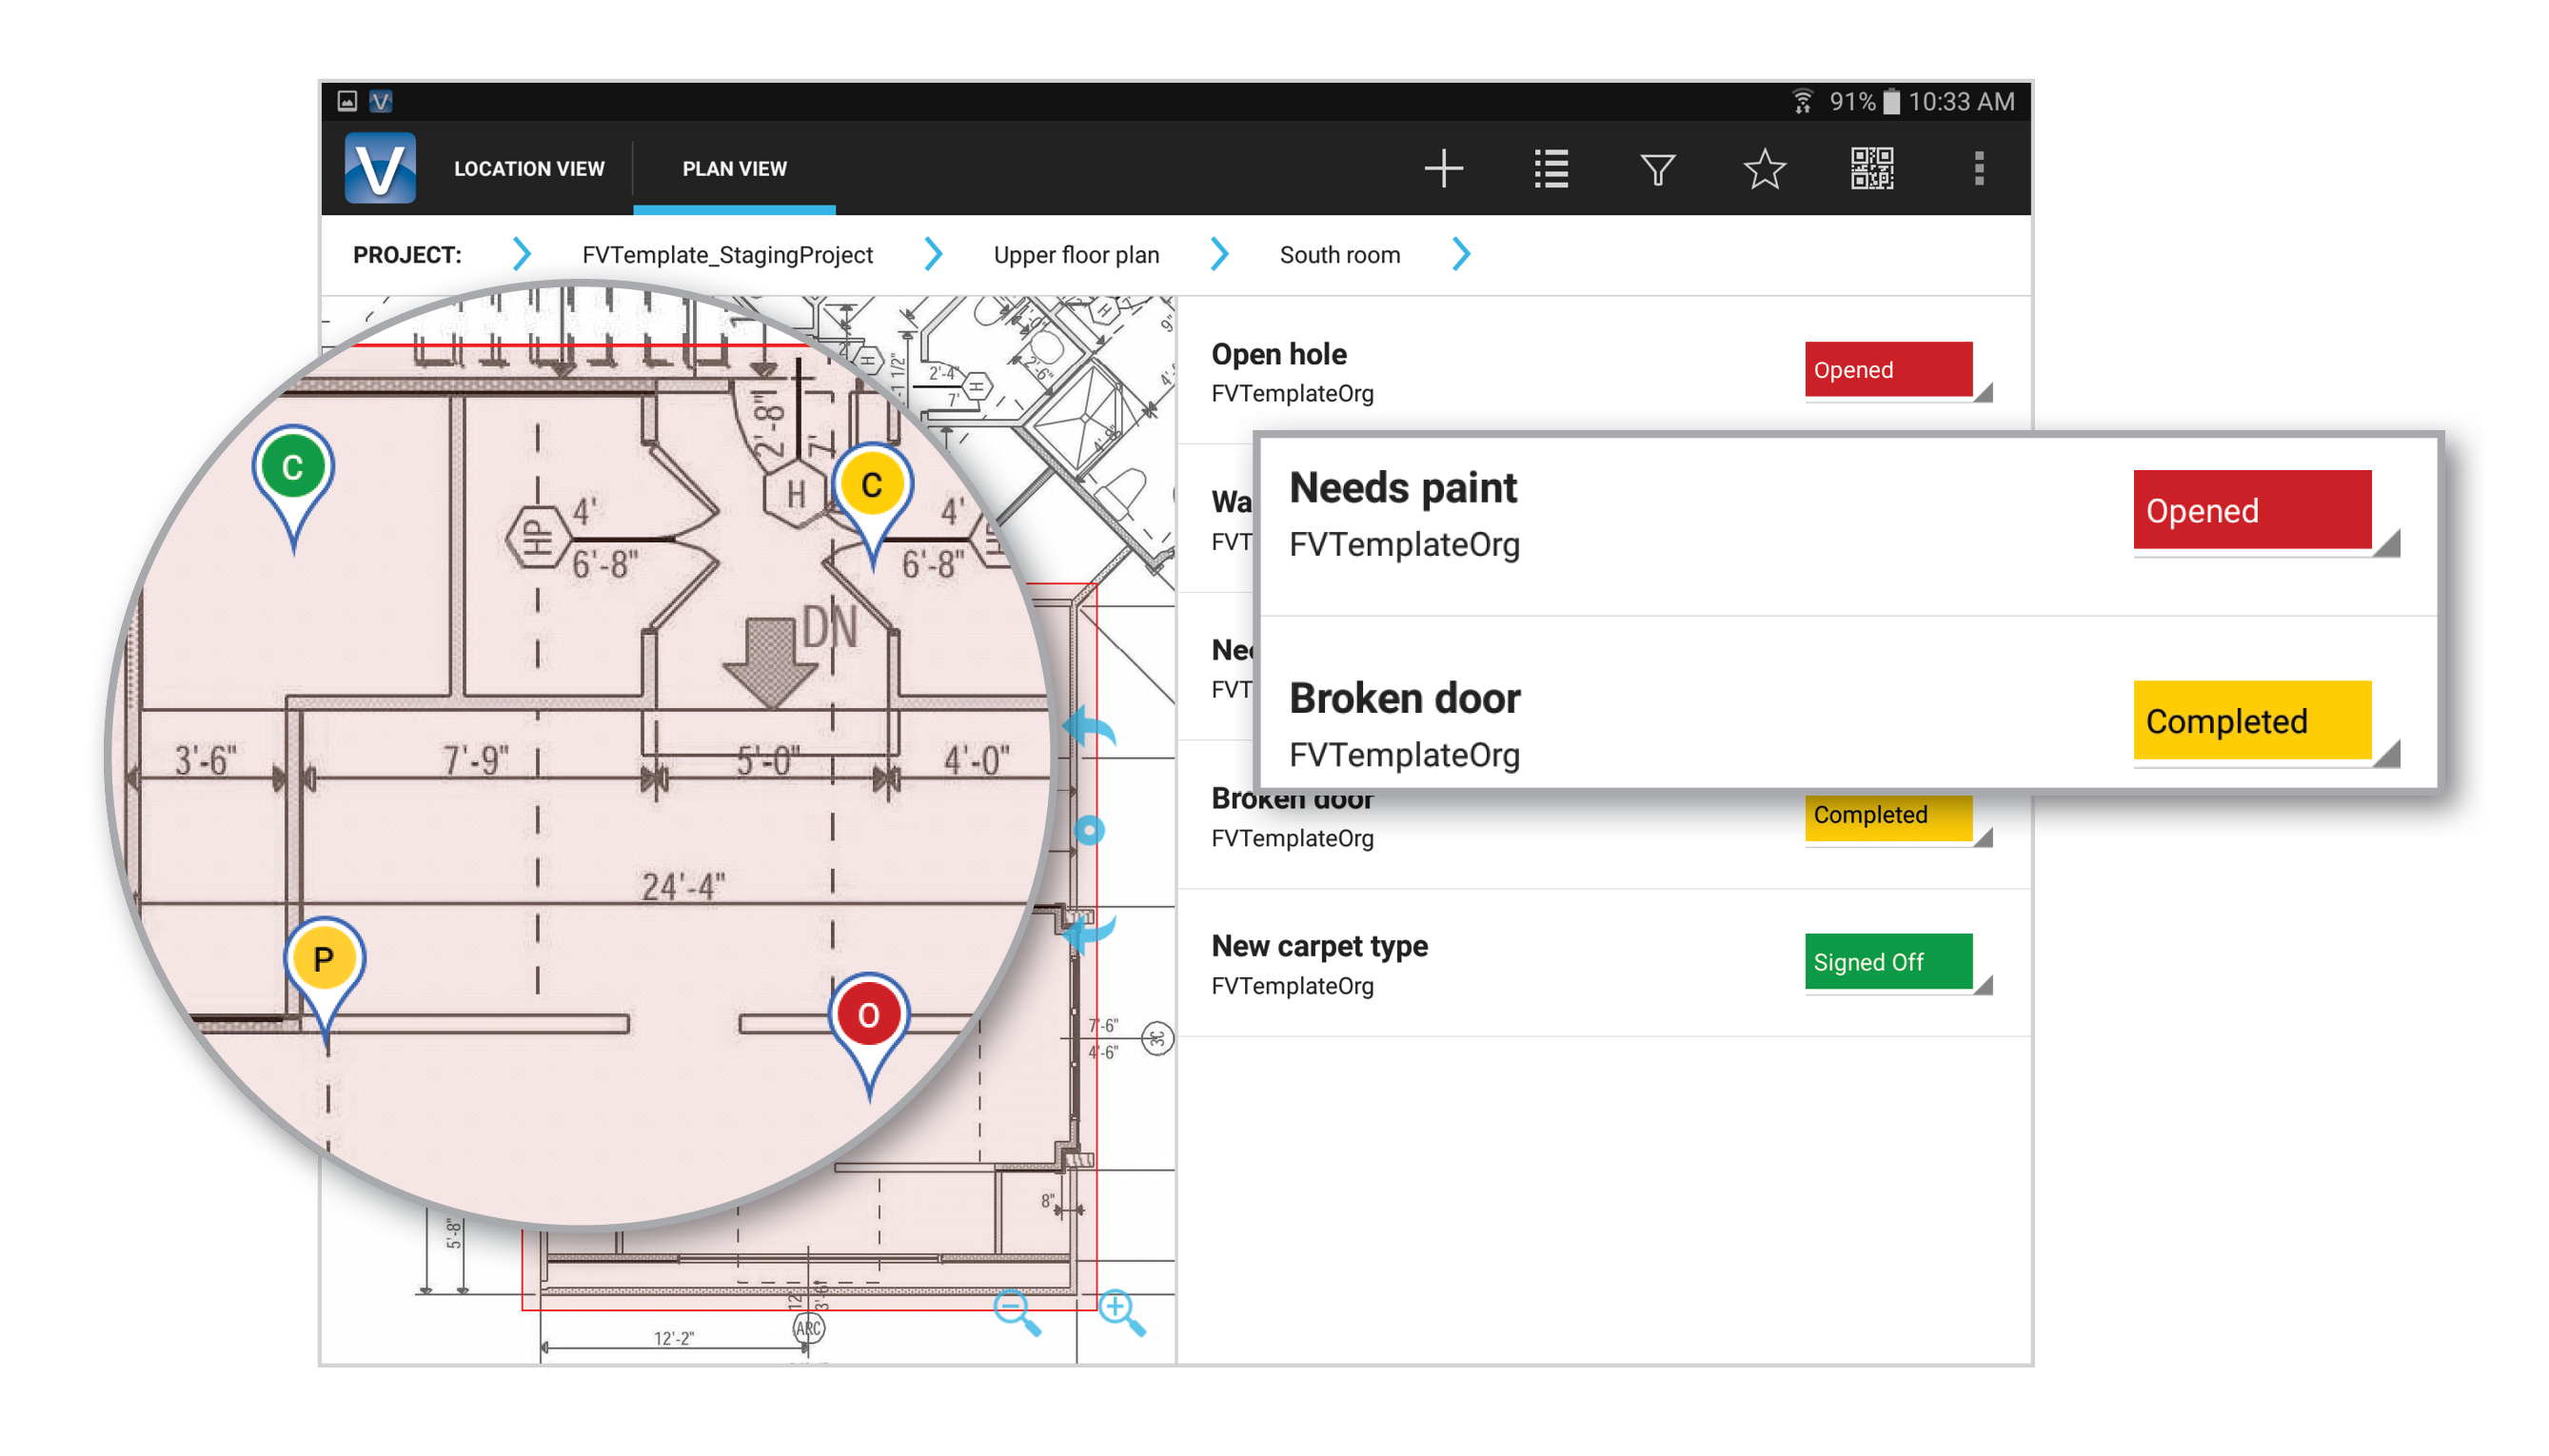Navigate to FVTemplate_StagingProject breadcrumb
Screen dimensions: 2549x1456
(726, 255)
